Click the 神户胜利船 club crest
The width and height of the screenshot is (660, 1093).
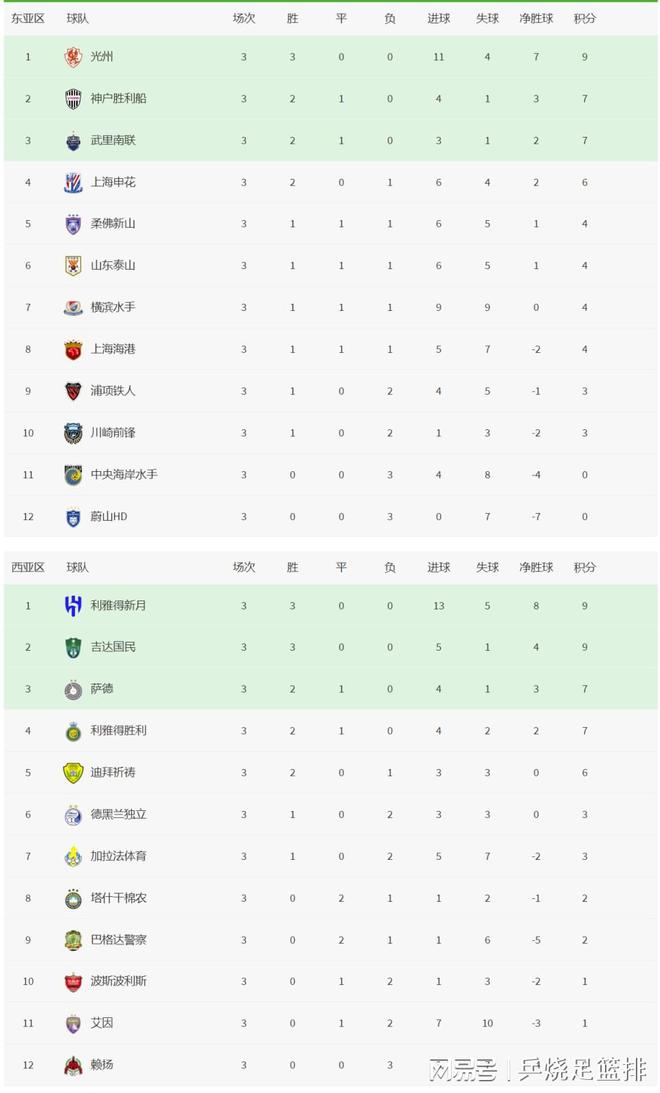pyautogui.click(x=73, y=99)
